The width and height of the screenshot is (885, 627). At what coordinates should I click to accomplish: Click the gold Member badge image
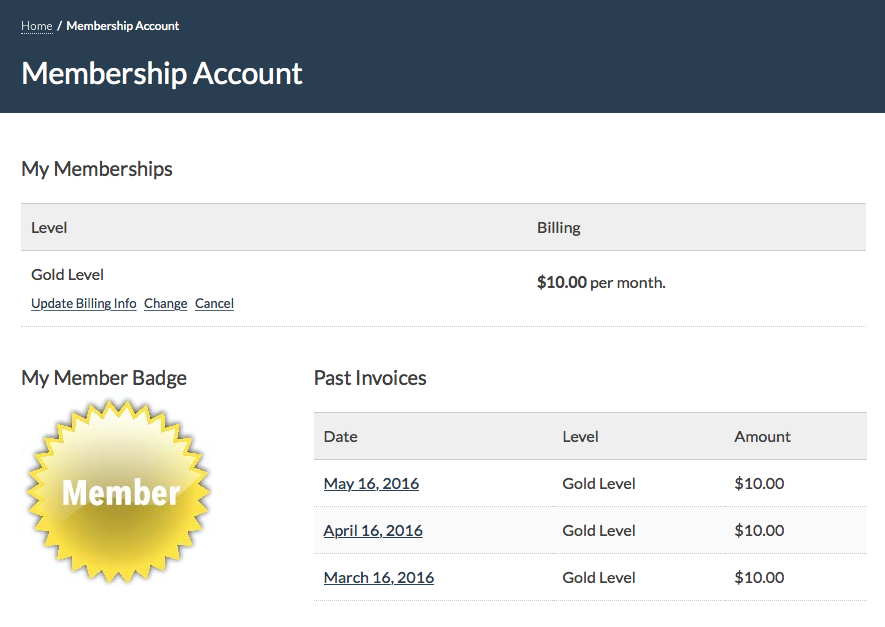point(118,491)
